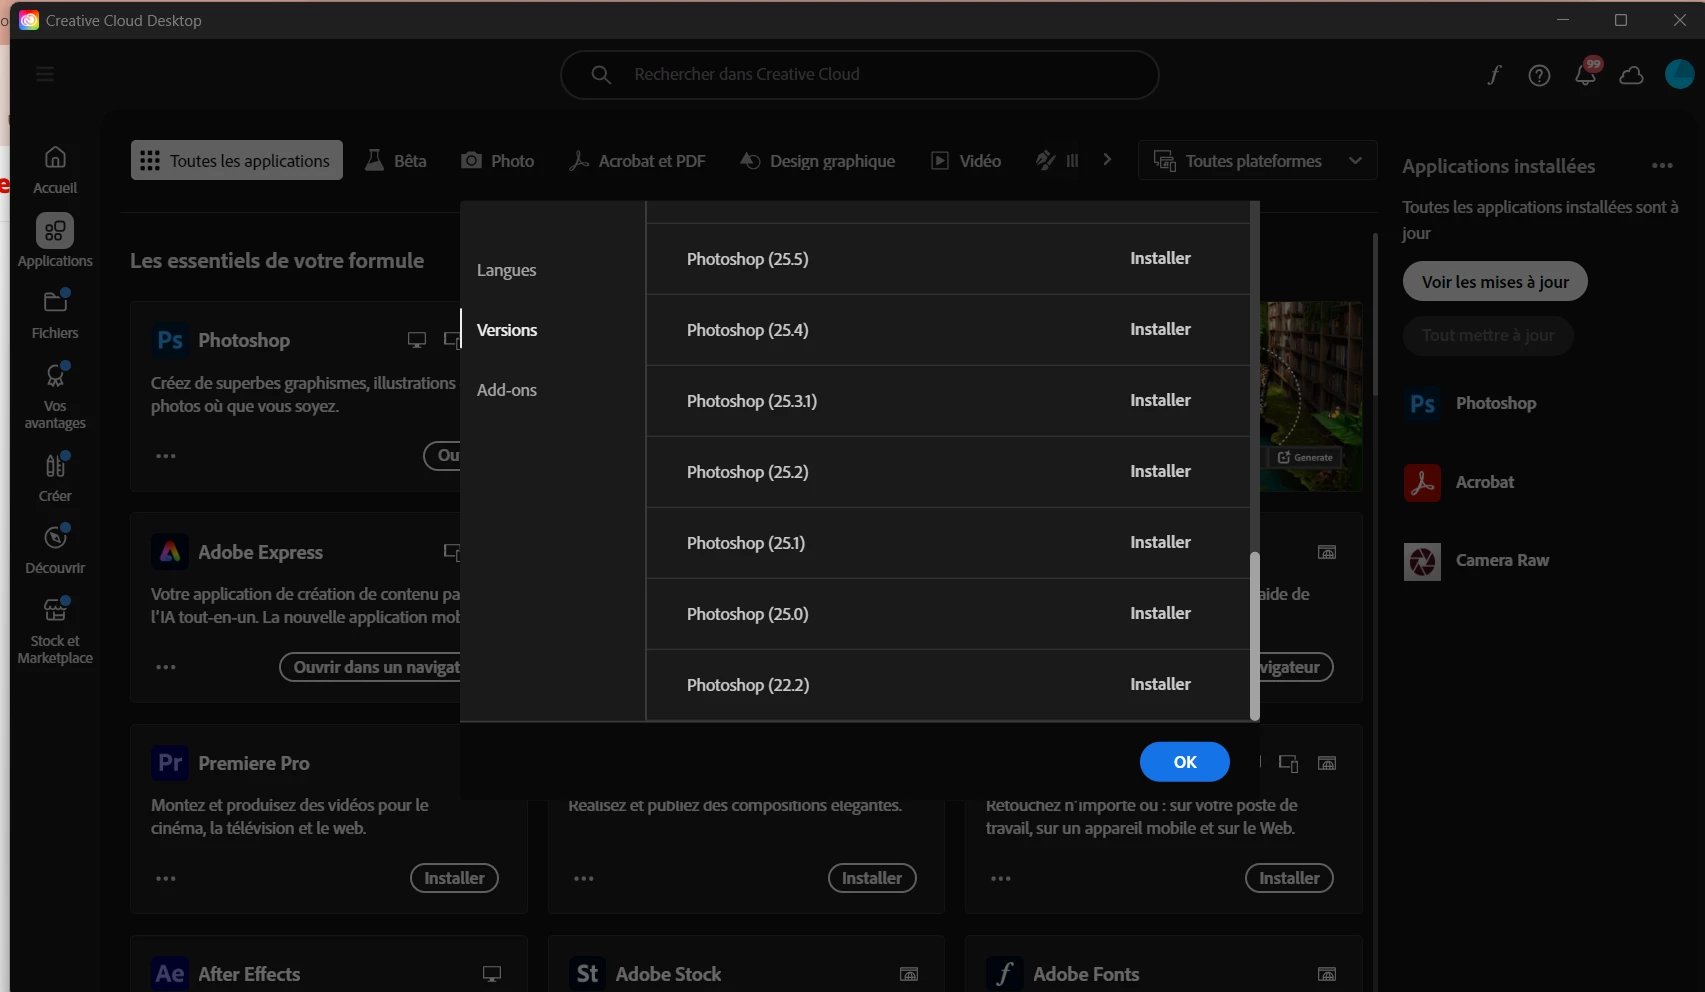Select Langues in dialog sidebar
1705x992 pixels.
506,270
